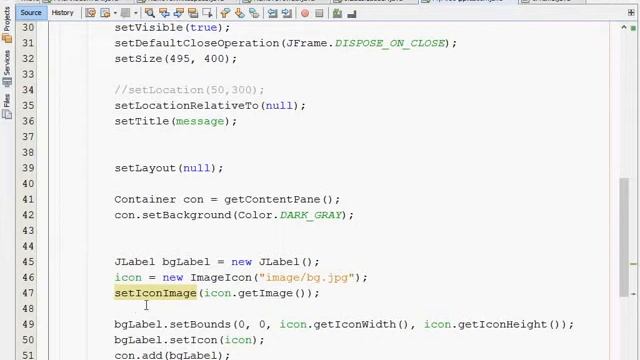This screenshot has width=640, height=360.
Task: Toggle Bookmark icon in editor toolbar
Action: [254, 13]
